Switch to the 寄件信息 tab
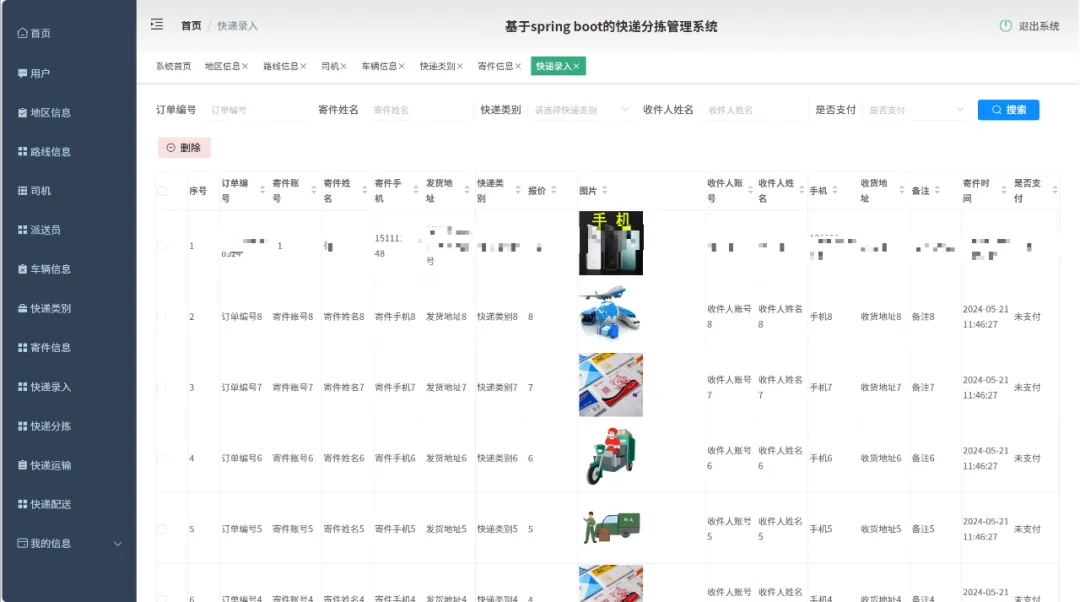This screenshot has width=1080, height=602. (495, 66)
